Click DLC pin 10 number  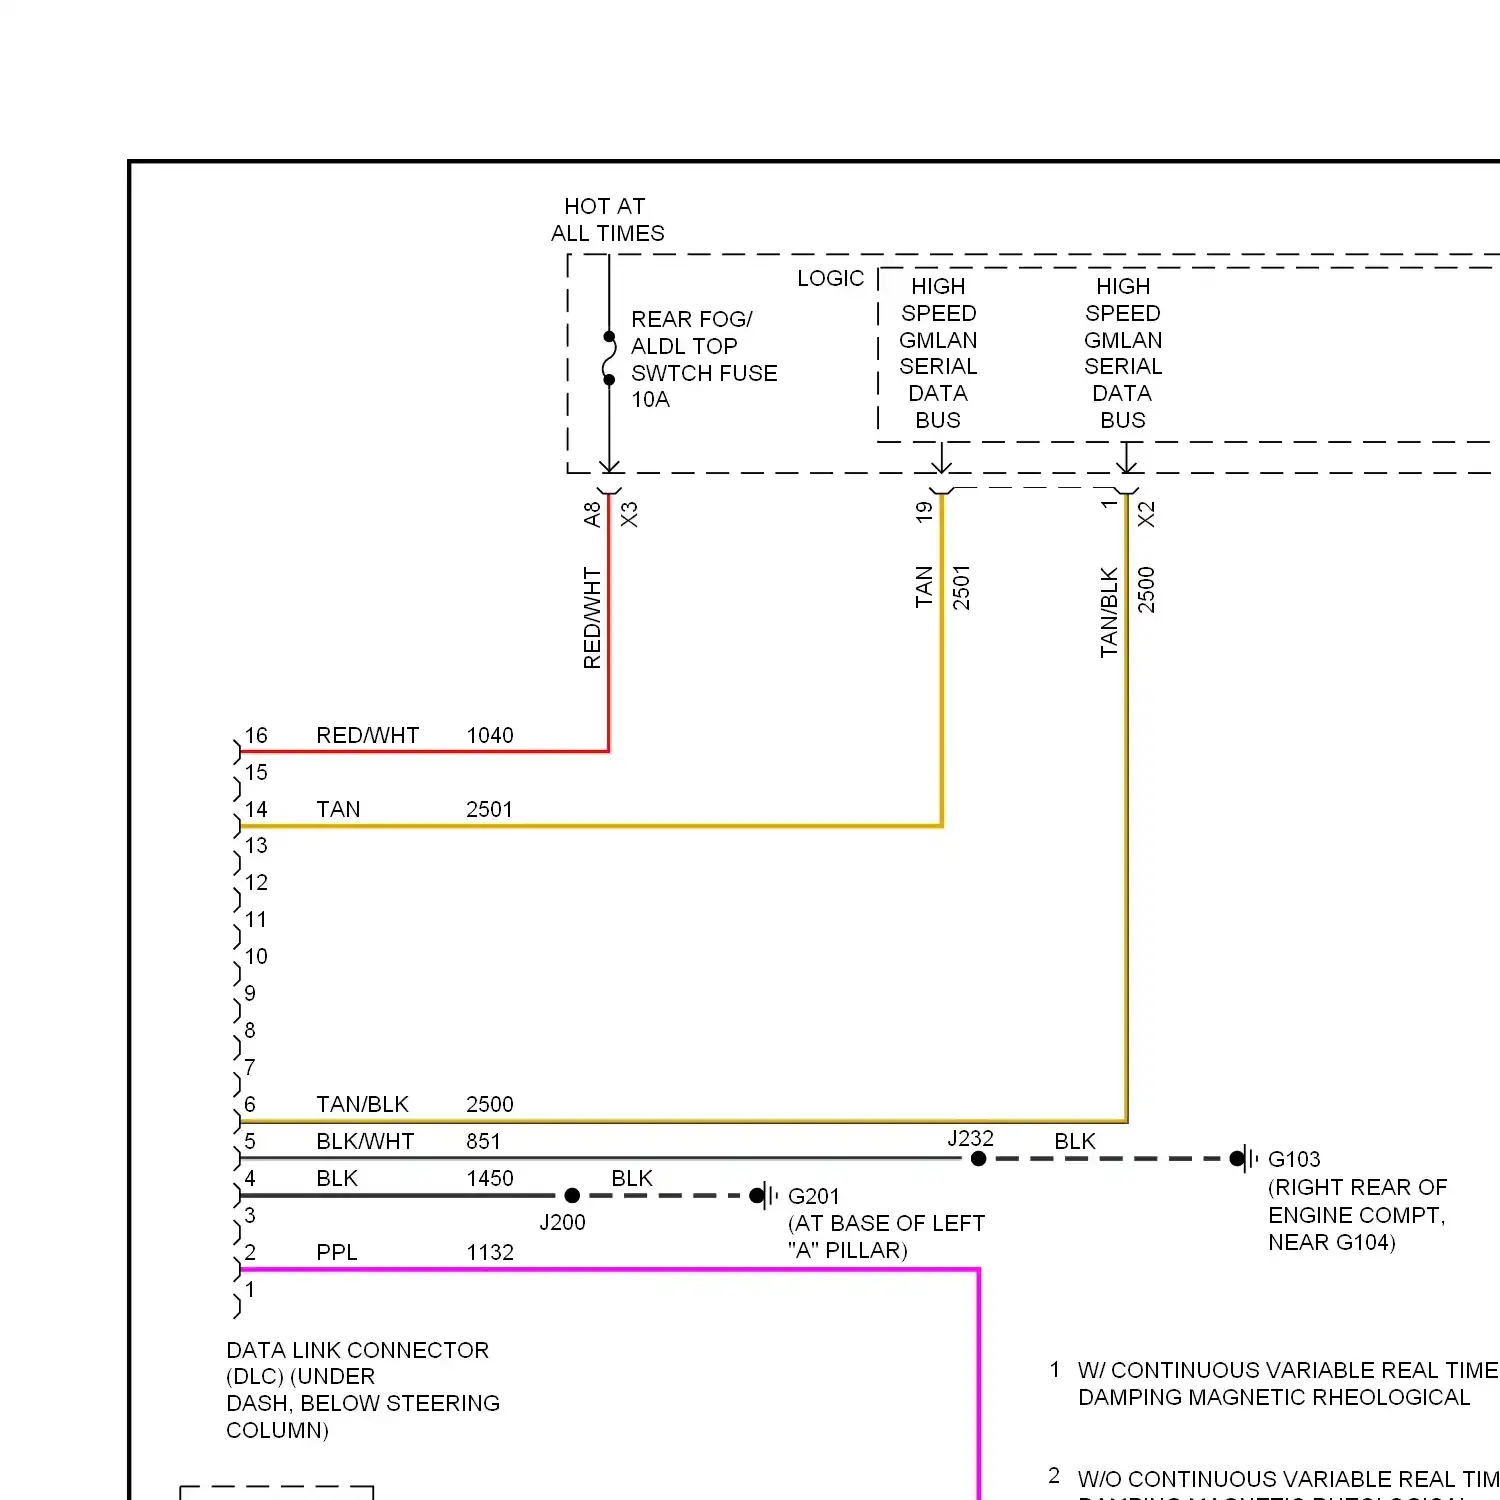pos(256,956)
